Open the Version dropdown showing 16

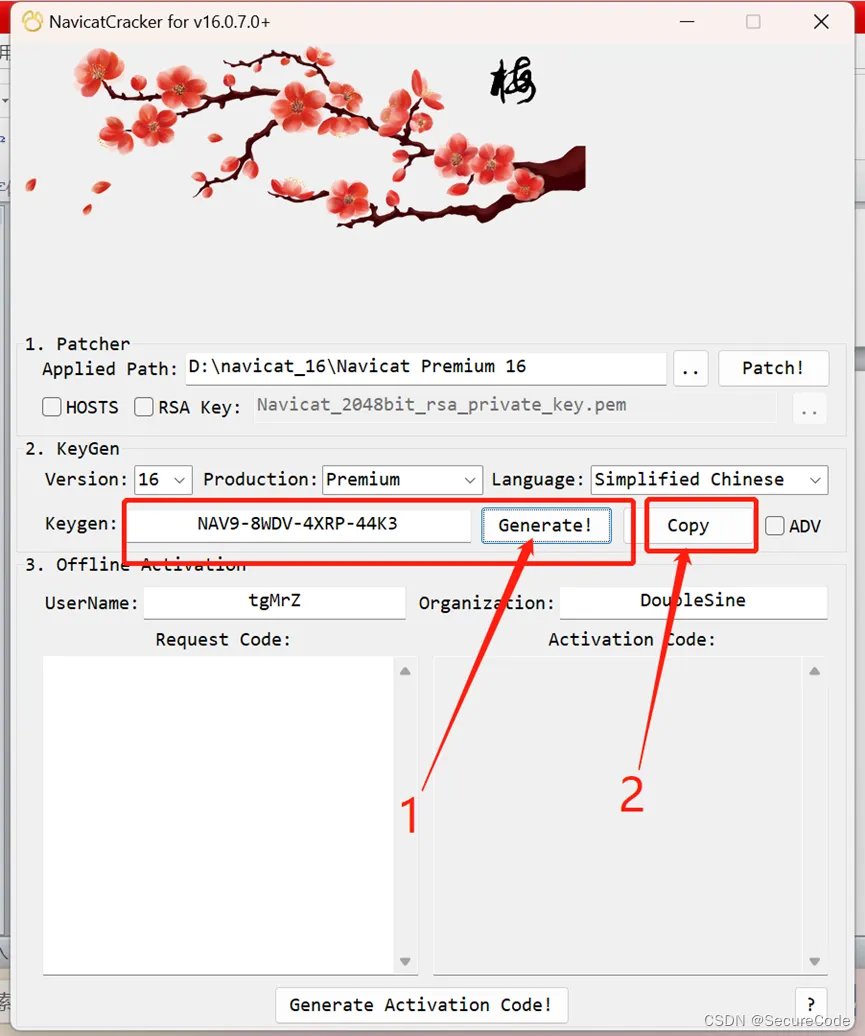(163, 480)
